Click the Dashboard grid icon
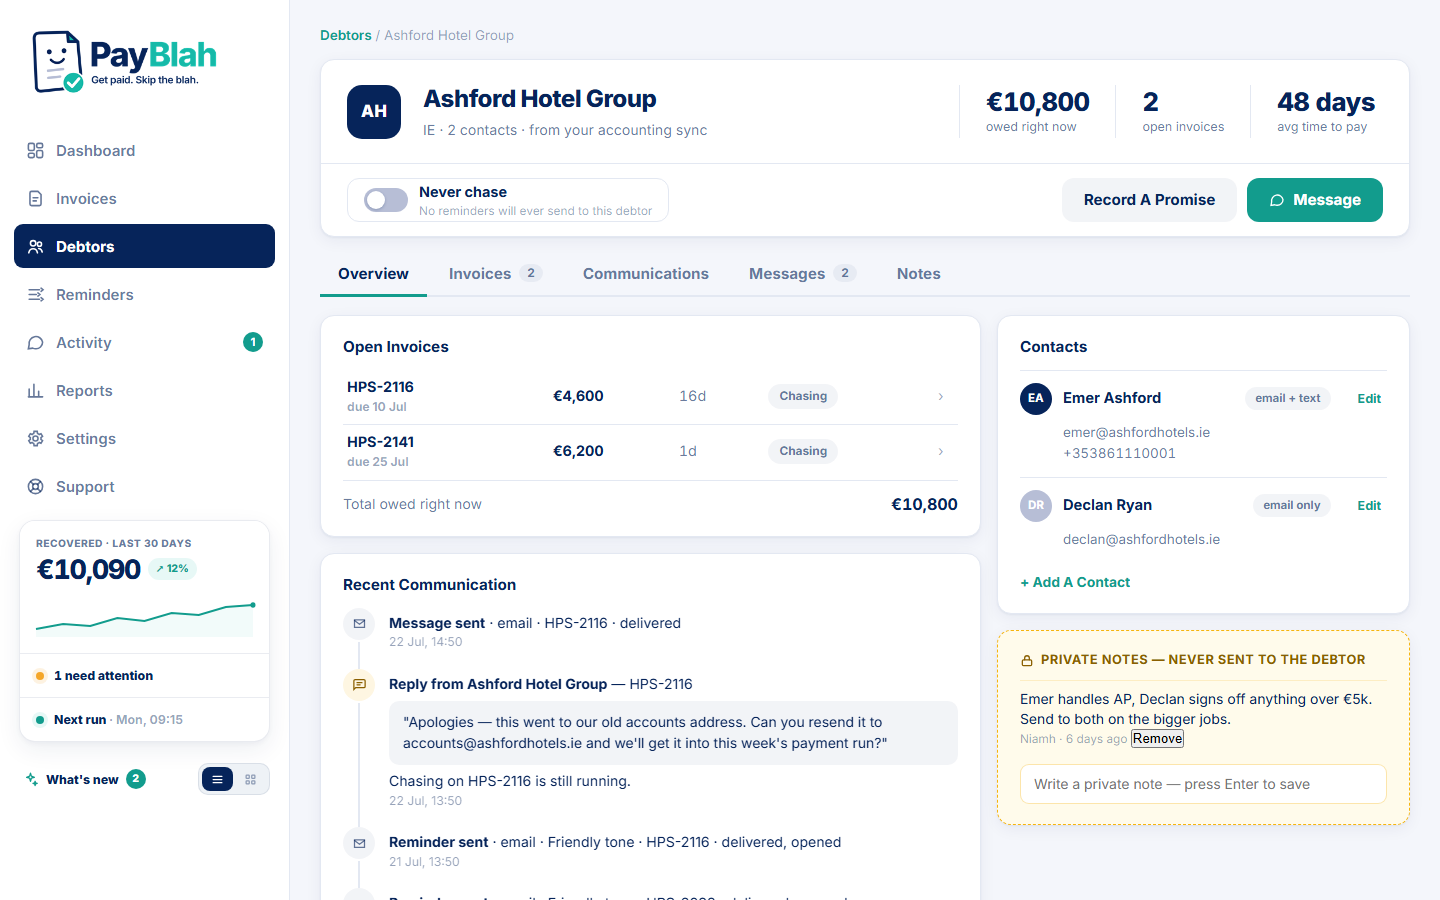This screenshot has height=900, width=1440. [x=36, y=151]
